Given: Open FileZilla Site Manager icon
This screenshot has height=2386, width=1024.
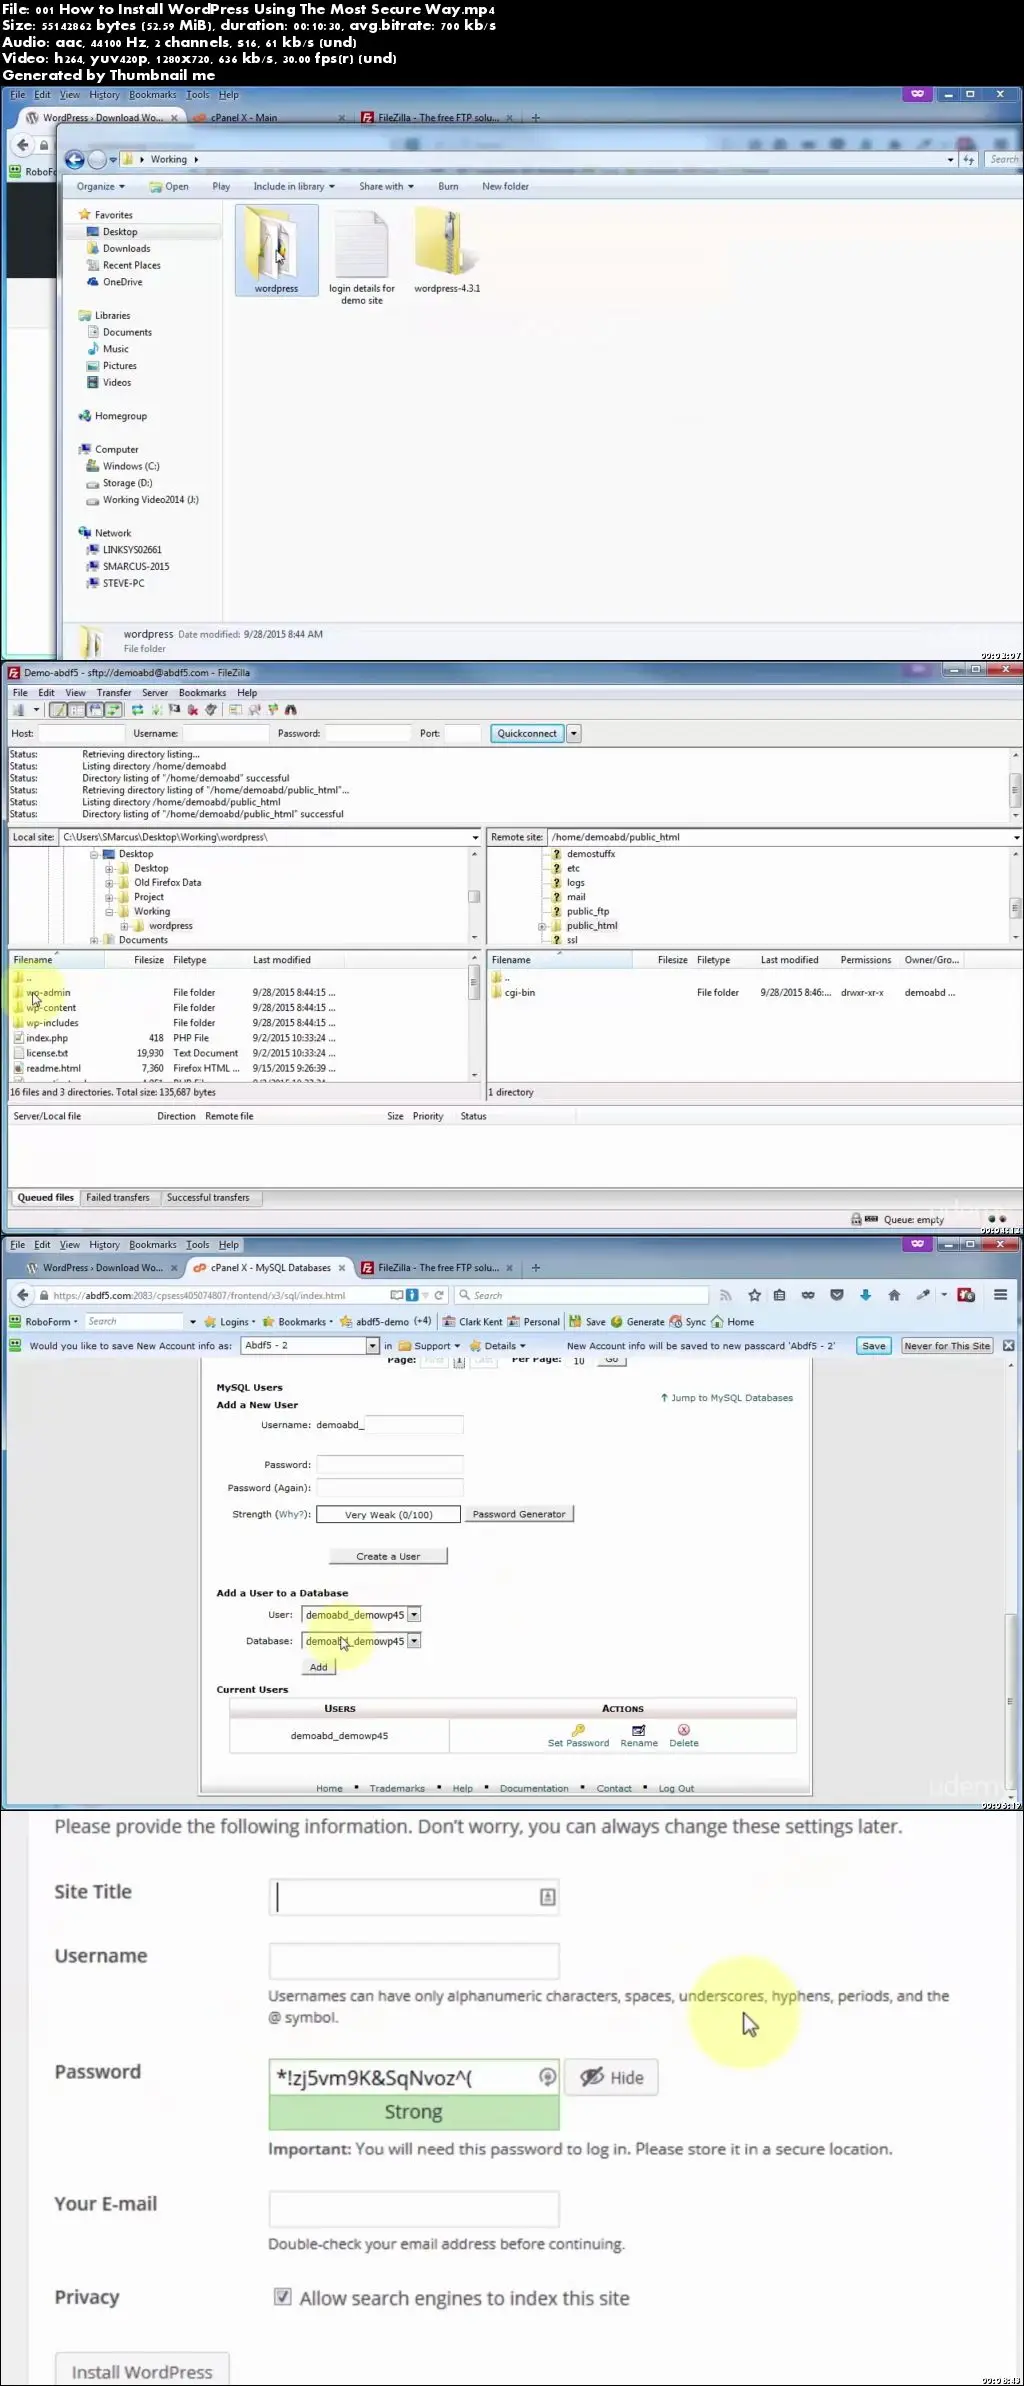Looking at the screenshot, I should point(18,710).
